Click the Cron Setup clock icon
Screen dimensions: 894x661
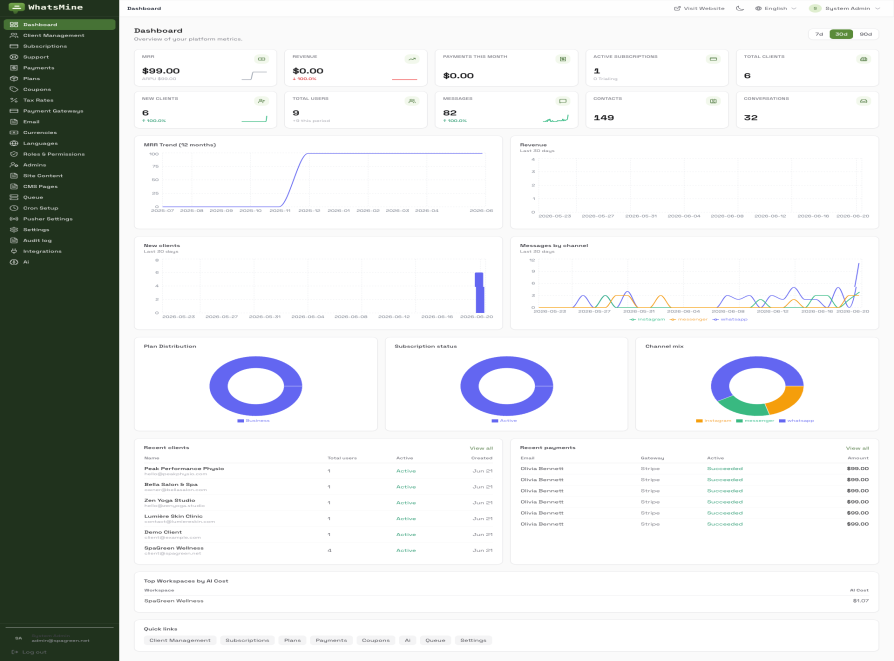click(14, 208)
